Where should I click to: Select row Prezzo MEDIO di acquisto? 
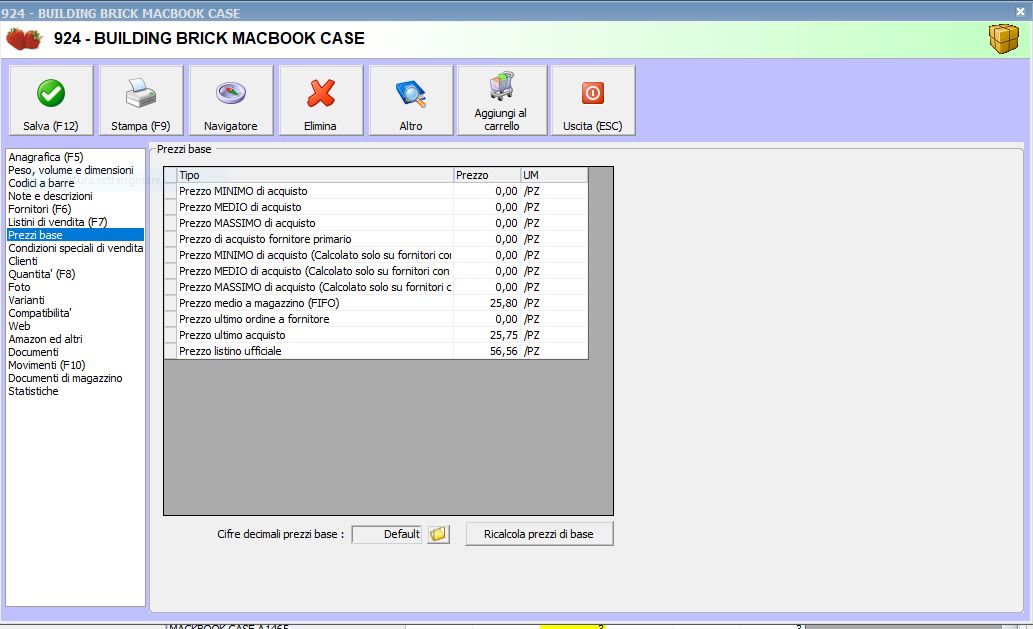(x=376, y=207)
